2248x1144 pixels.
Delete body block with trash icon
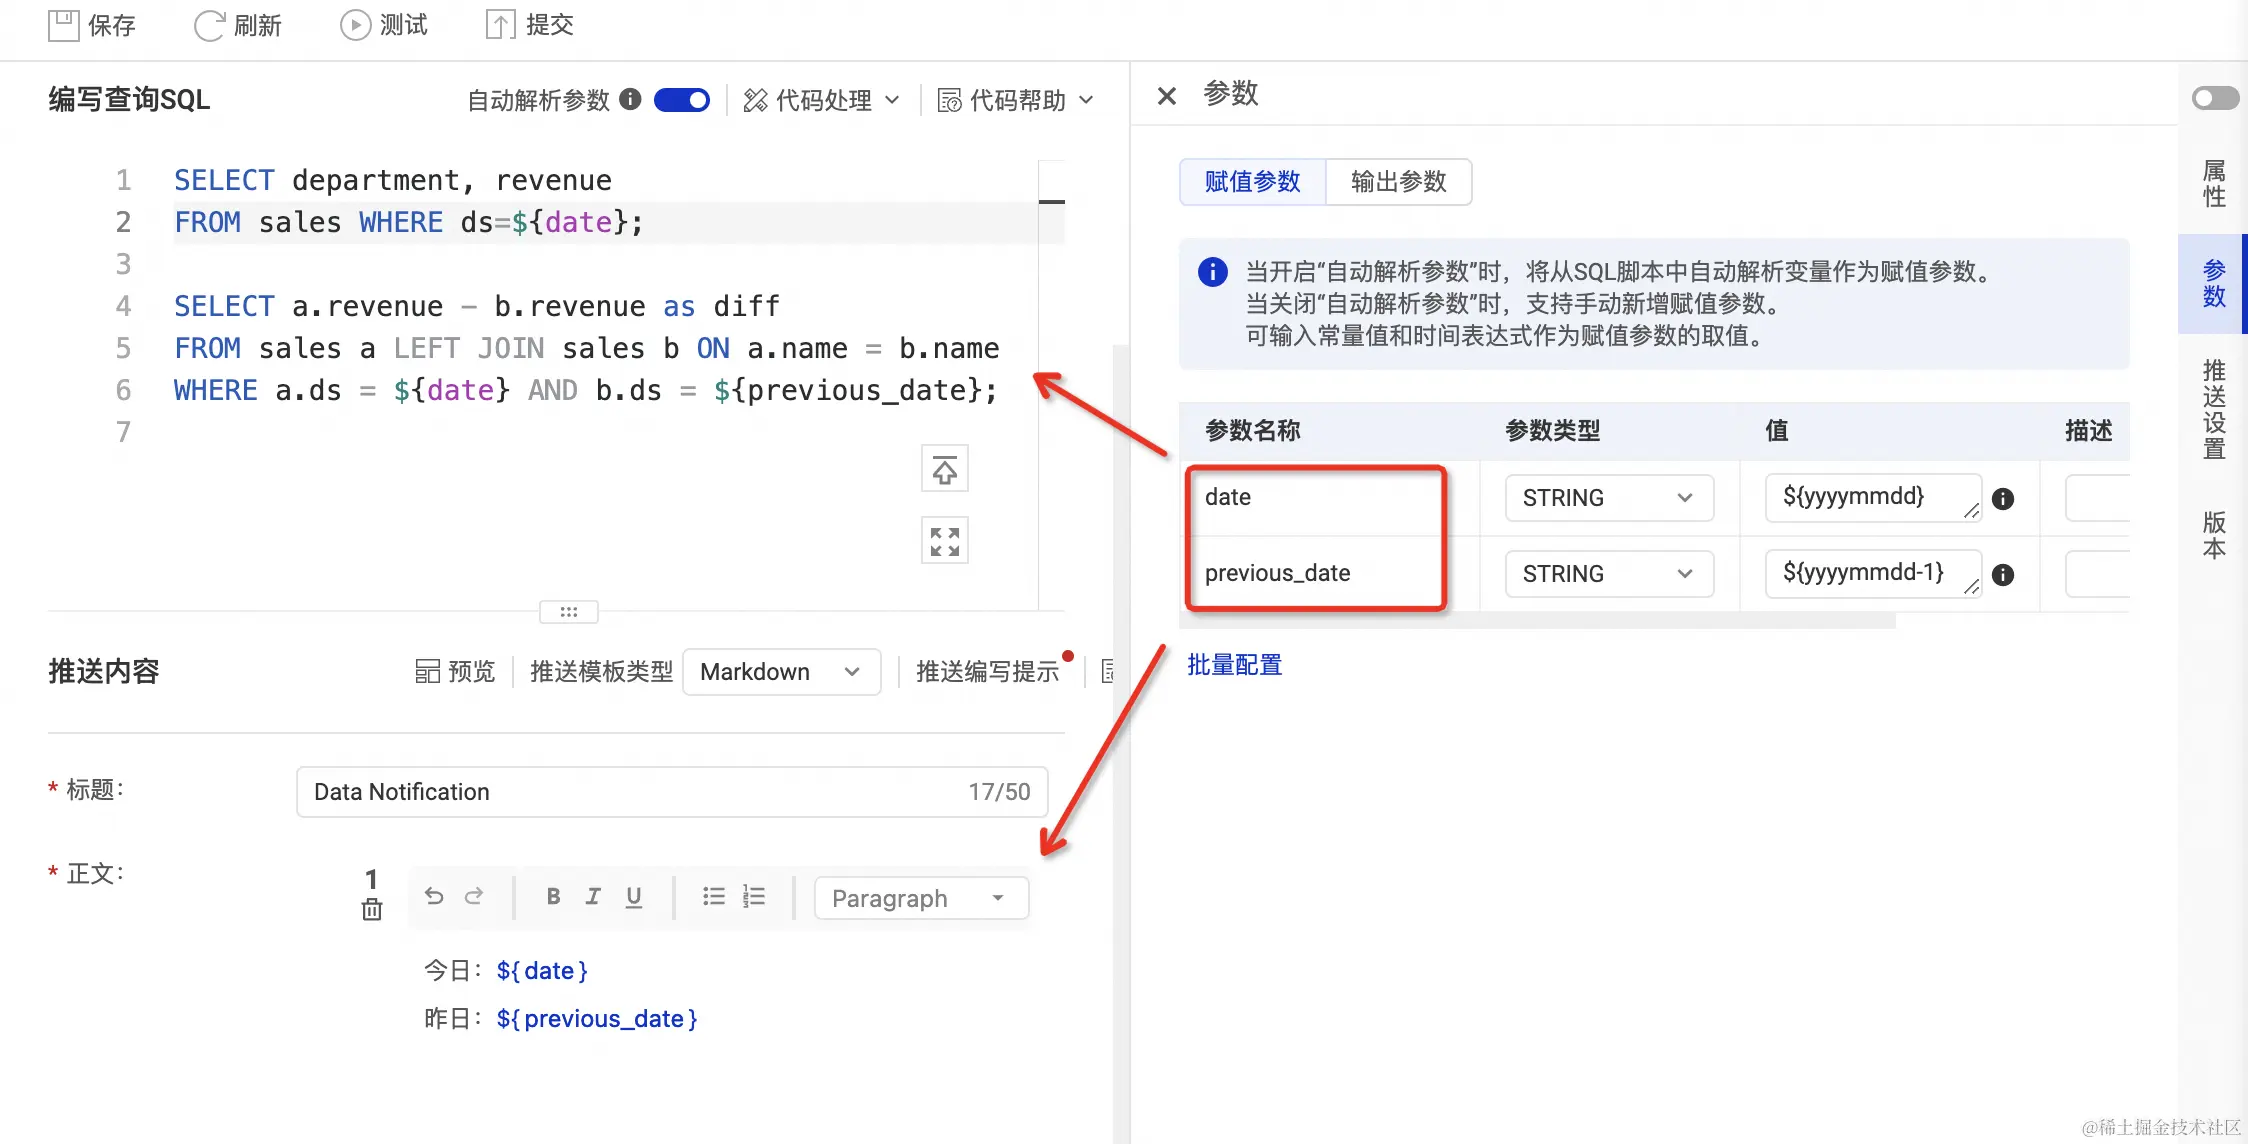pyautogui.click(x=372, y=909)
